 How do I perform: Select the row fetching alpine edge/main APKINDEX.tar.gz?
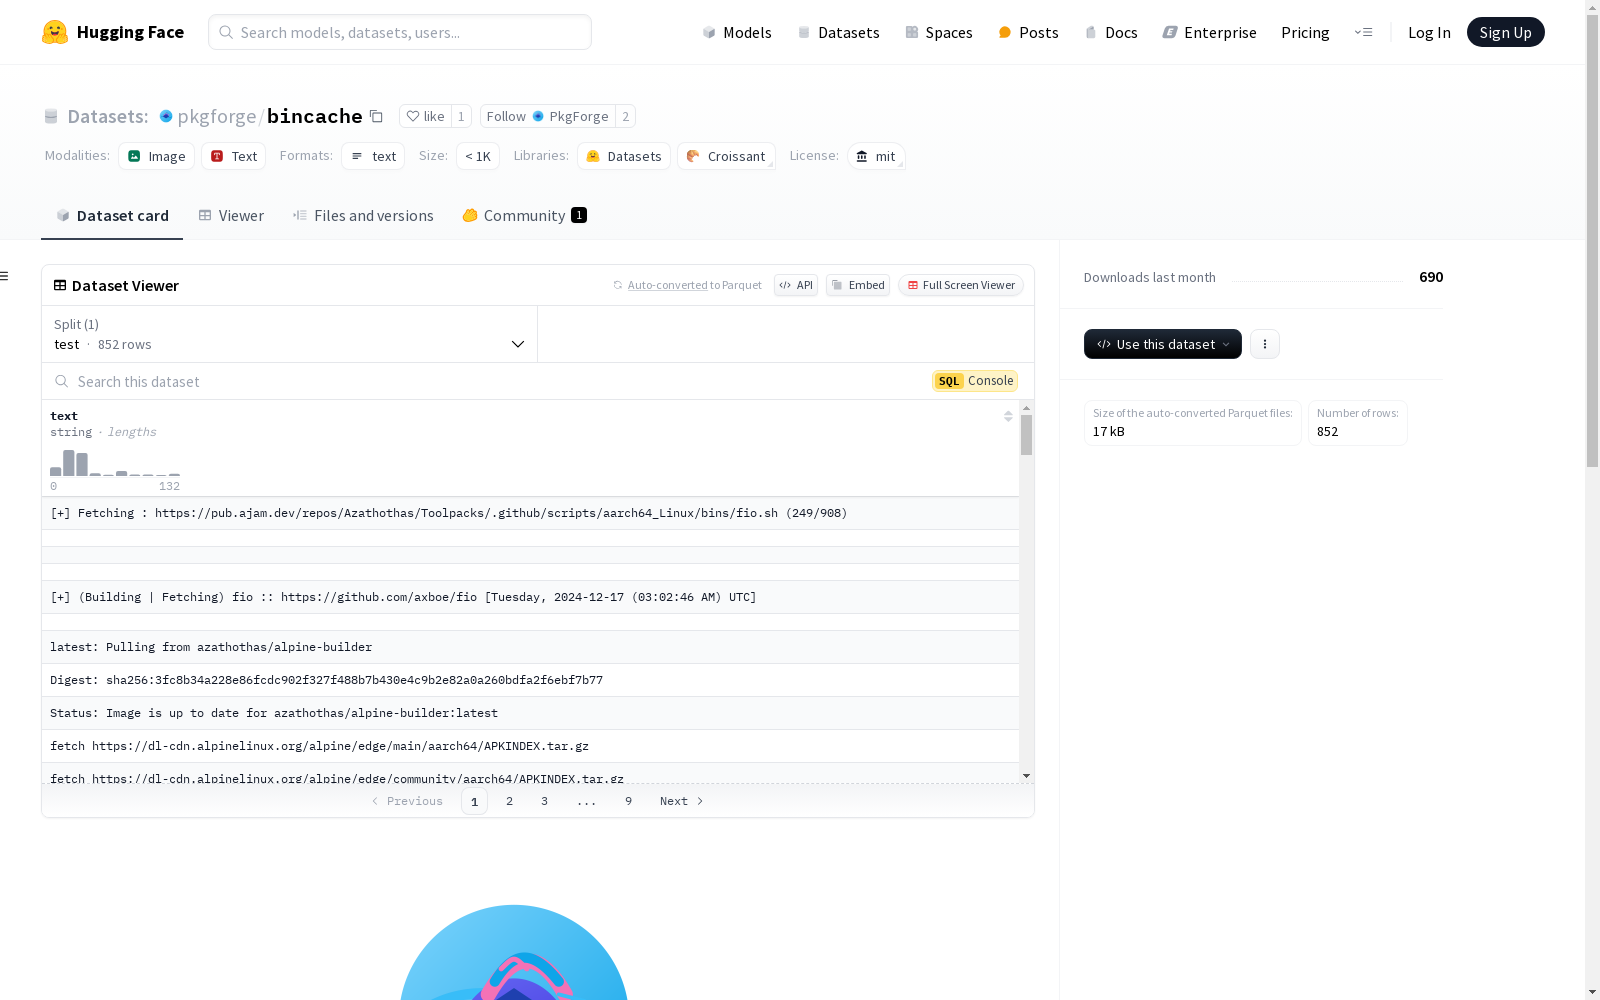[x=530, y=746]
